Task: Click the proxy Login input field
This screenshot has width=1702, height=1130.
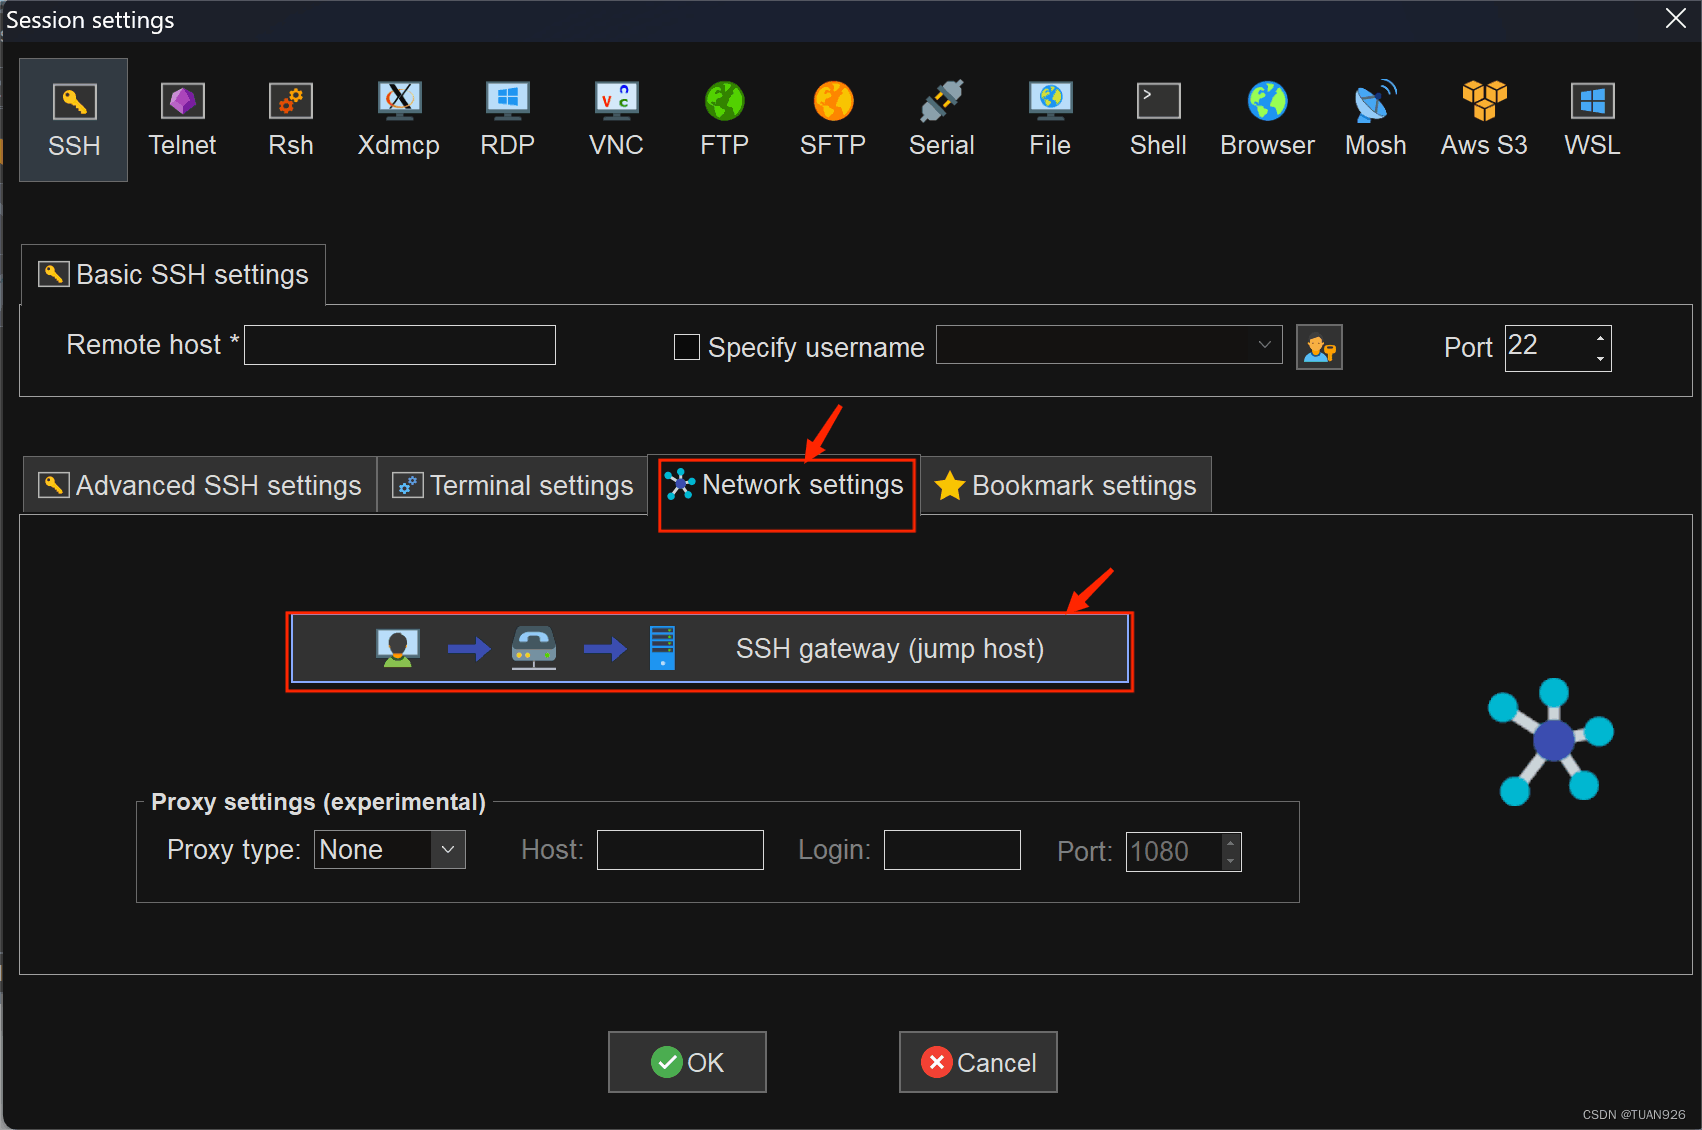Action: tap(952, 850)
